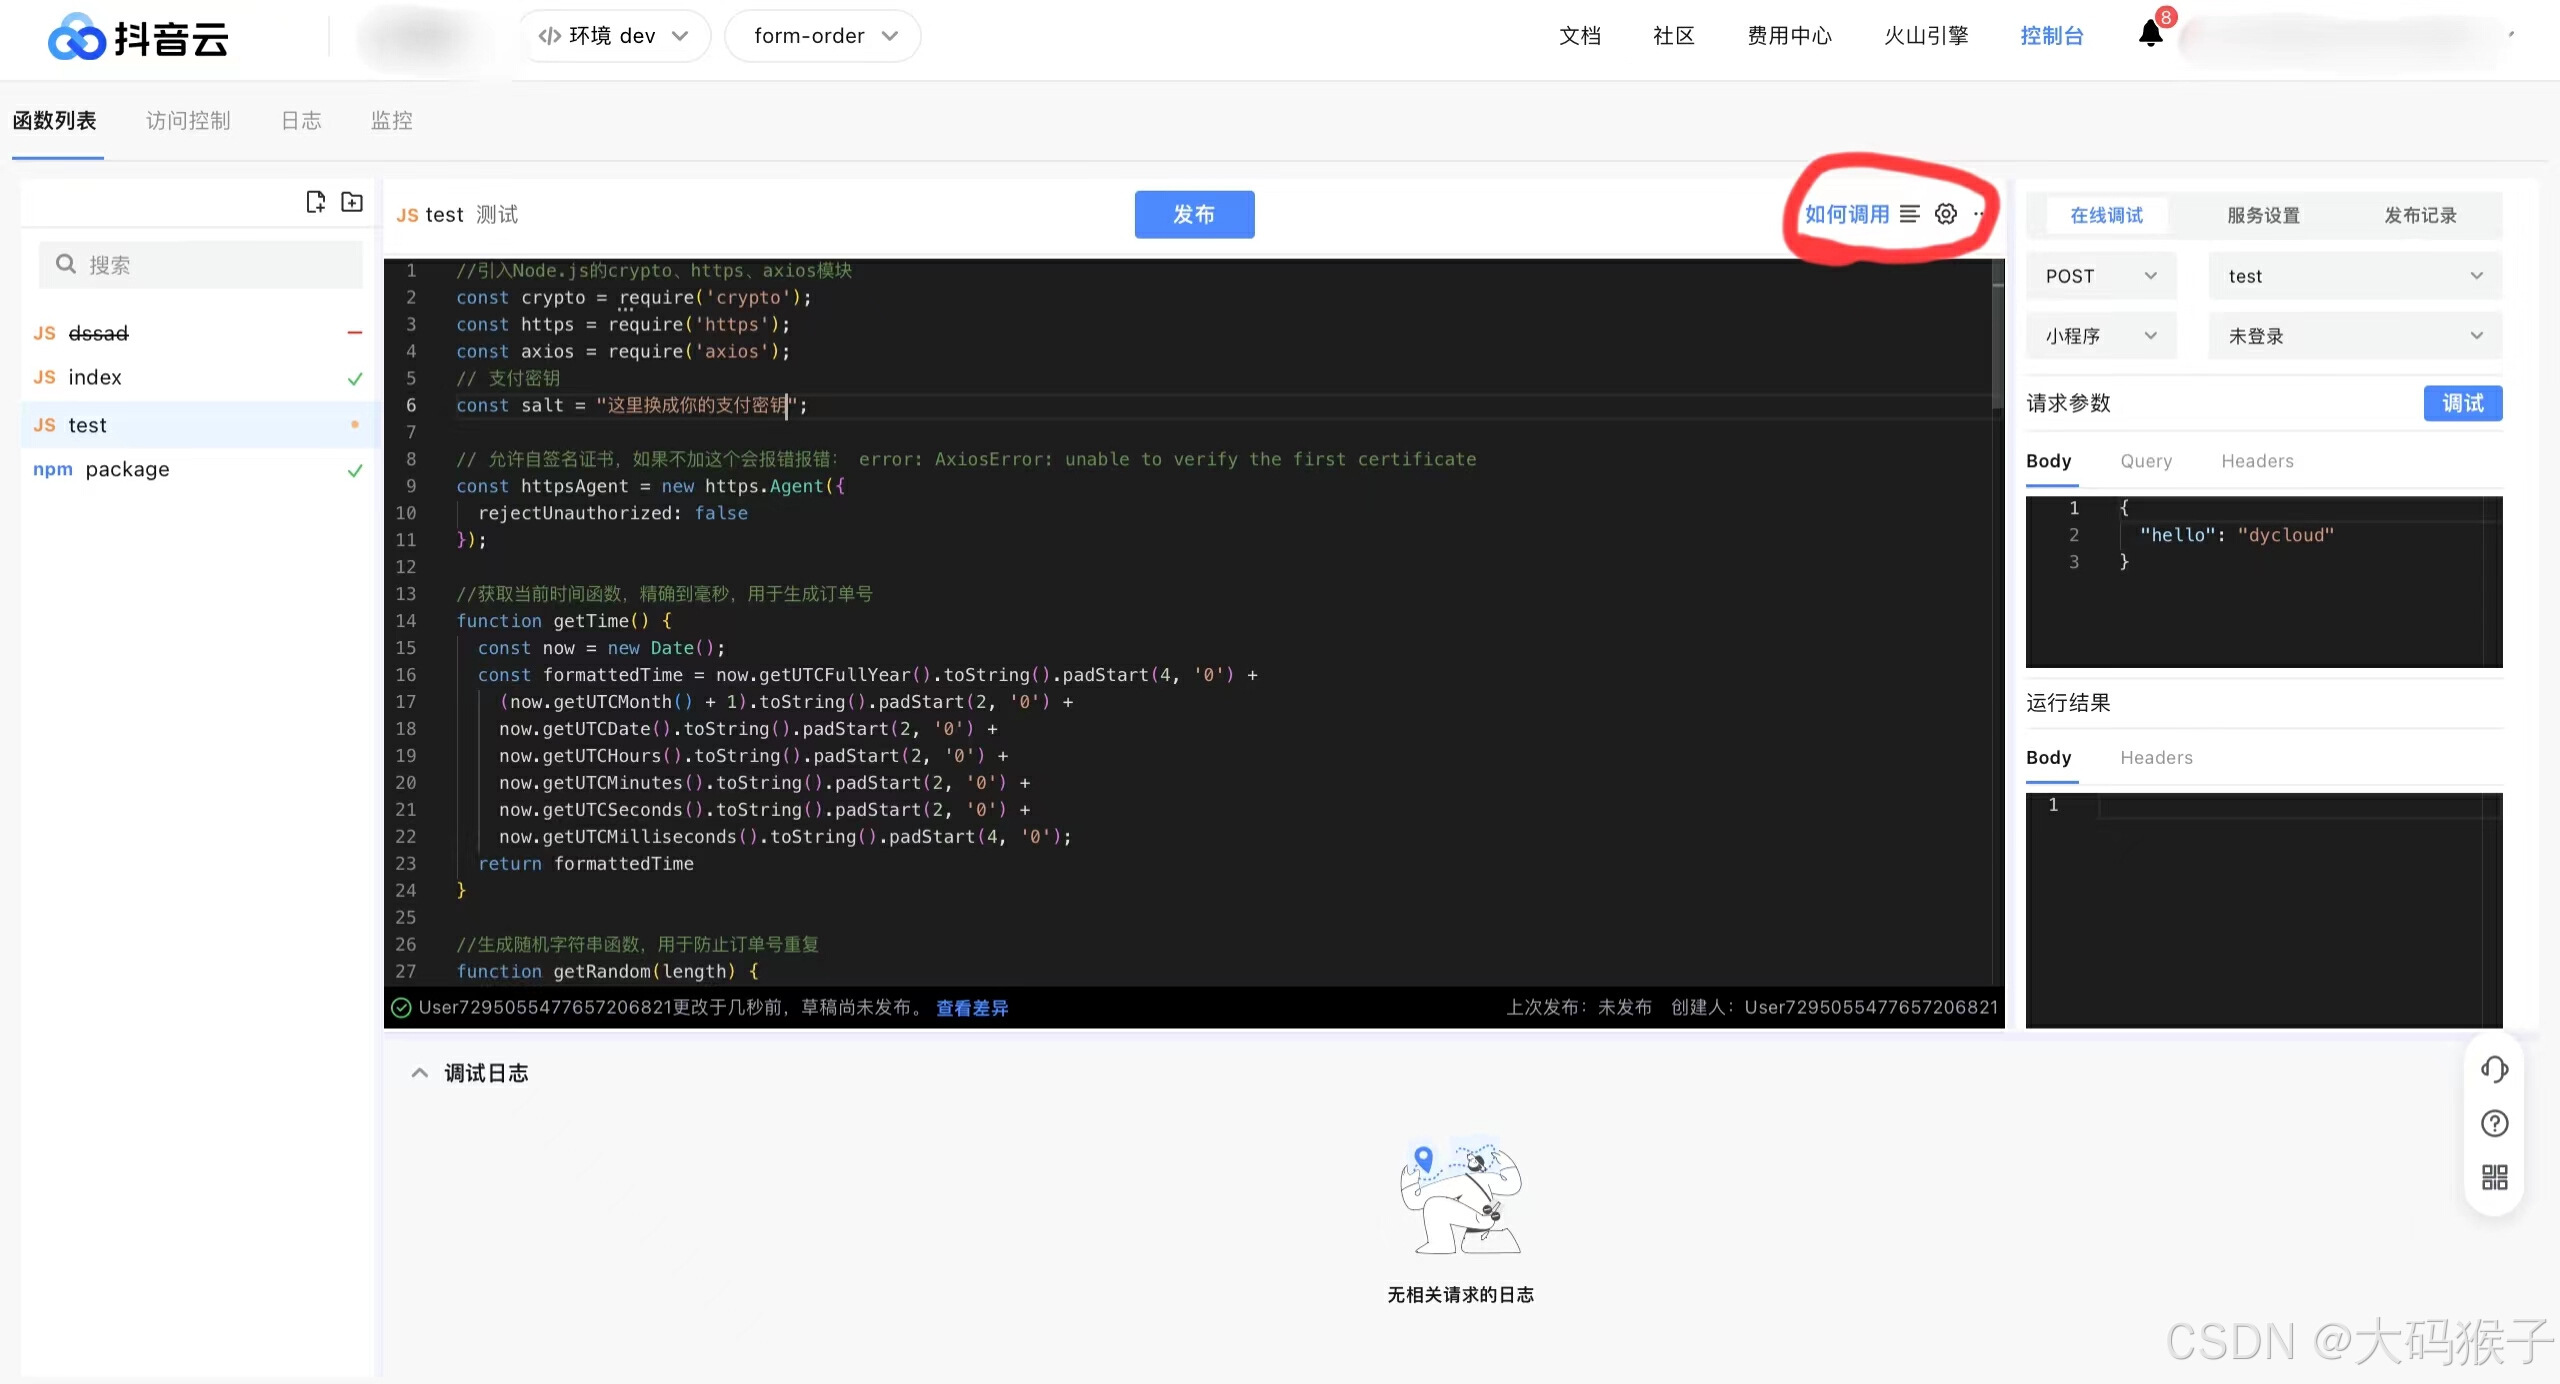
Task: Select the Query request tab
Action: click(x=2146, y=461)
